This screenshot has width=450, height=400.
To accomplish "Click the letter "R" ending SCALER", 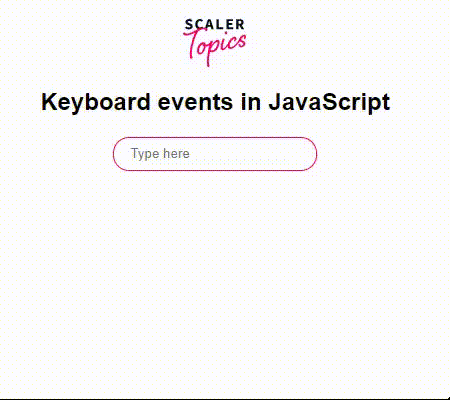I will [240, 25].
